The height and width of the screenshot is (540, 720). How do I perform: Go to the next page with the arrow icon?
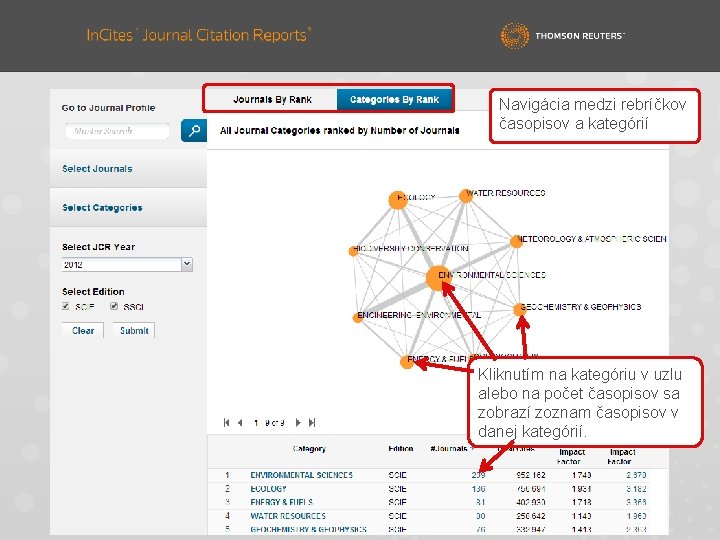pyautogui.click(x=298, y=422)
